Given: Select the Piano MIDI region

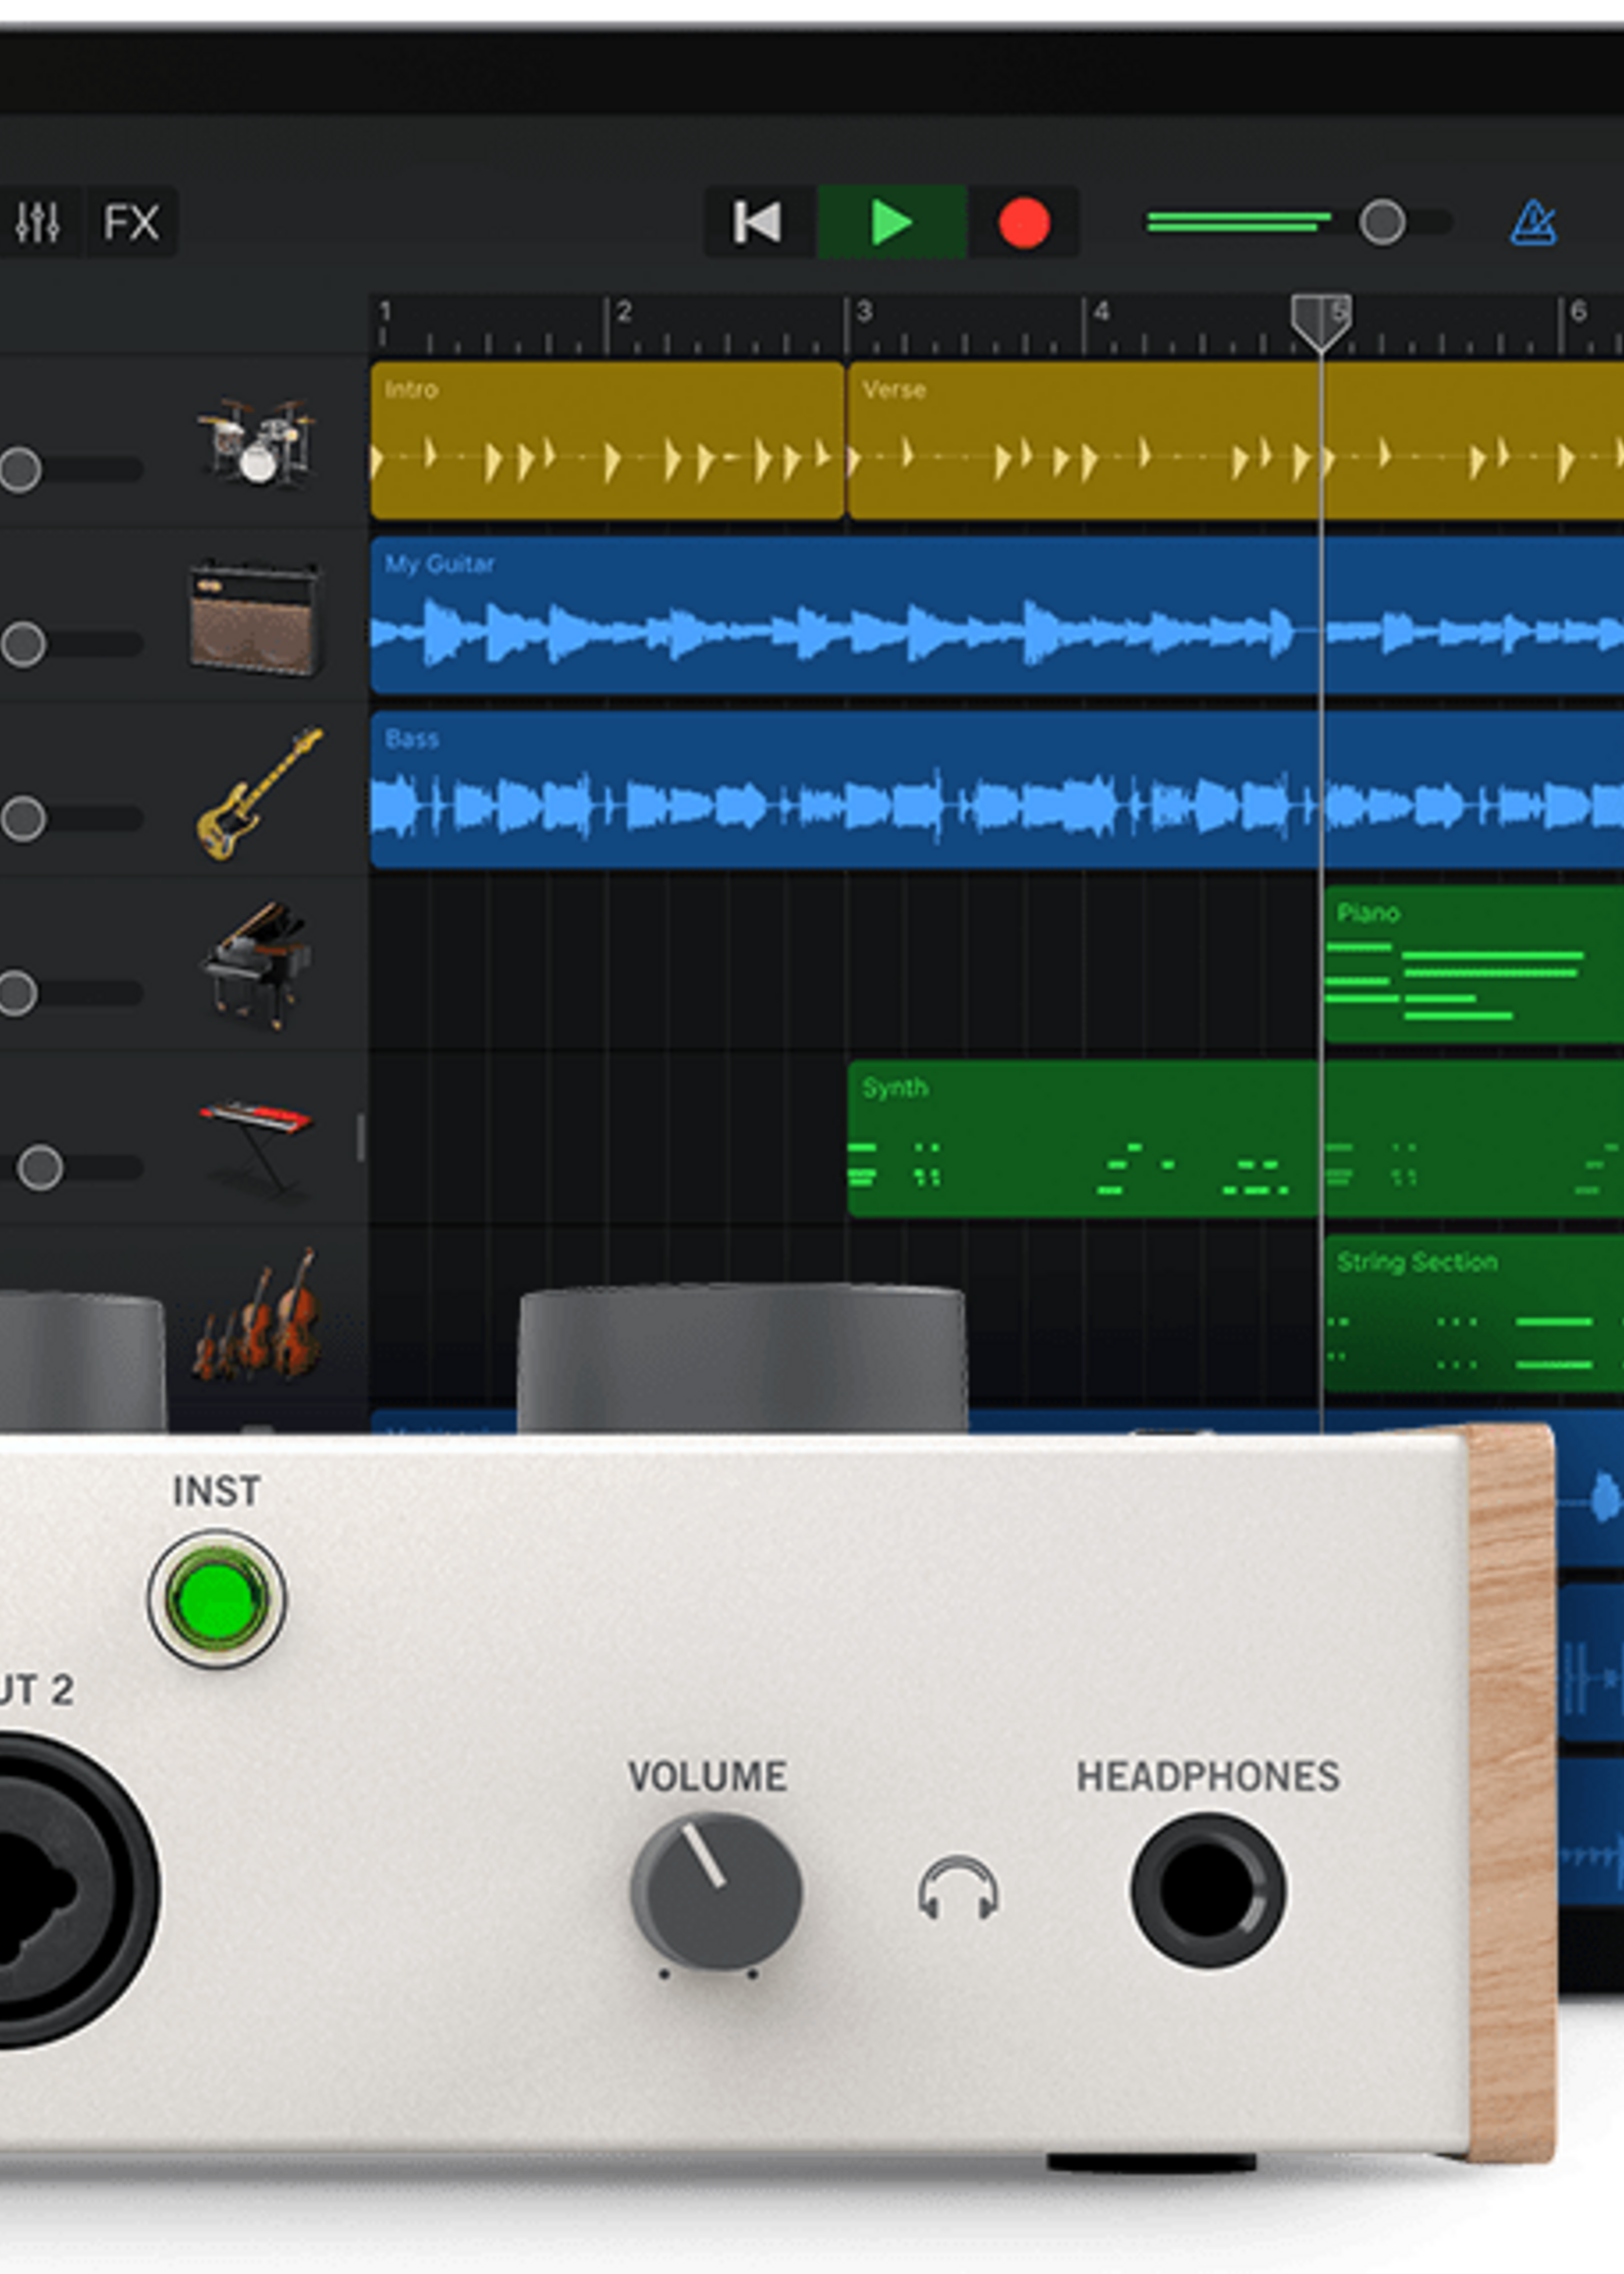Looking at the screenshot, I should coord(1474,965).
